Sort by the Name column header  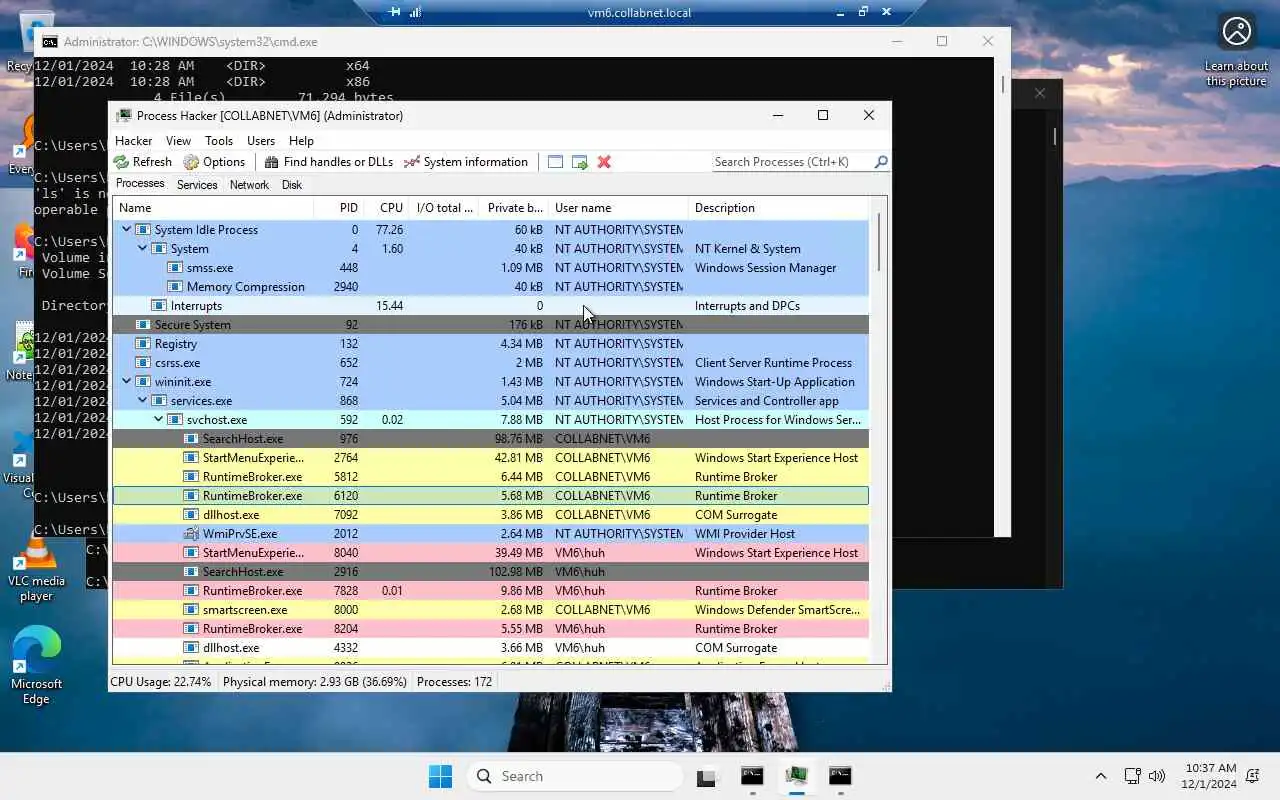coord(213,208)
